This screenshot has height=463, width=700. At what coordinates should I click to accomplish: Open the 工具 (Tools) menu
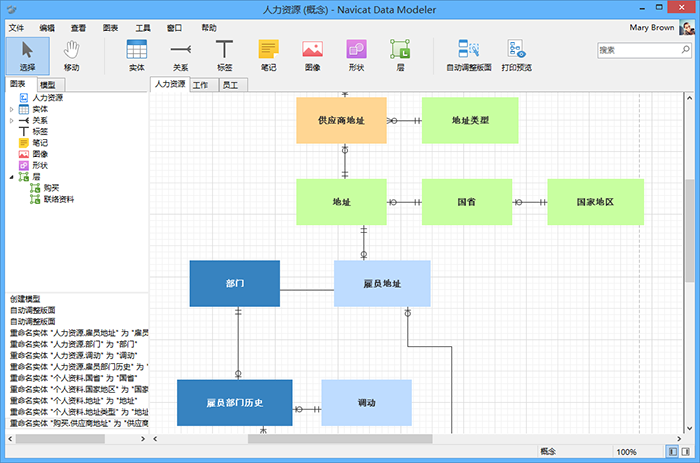pyautogui.click(x=143, y=28)
